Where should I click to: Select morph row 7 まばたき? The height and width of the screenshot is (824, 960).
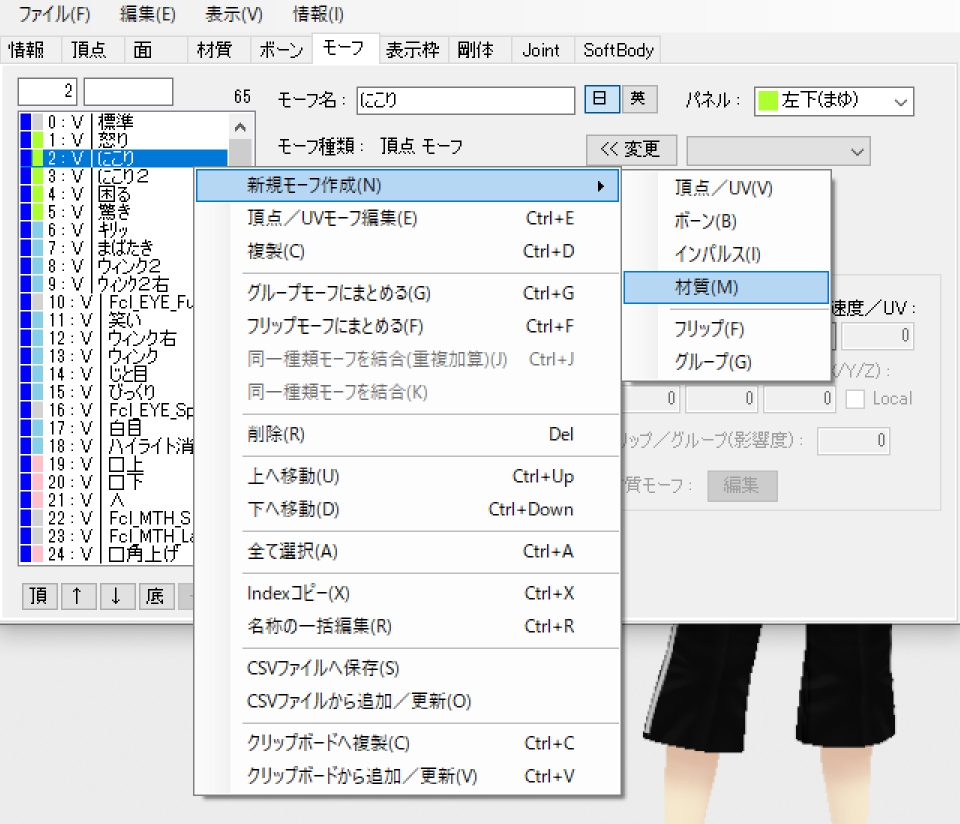[107, 248]
